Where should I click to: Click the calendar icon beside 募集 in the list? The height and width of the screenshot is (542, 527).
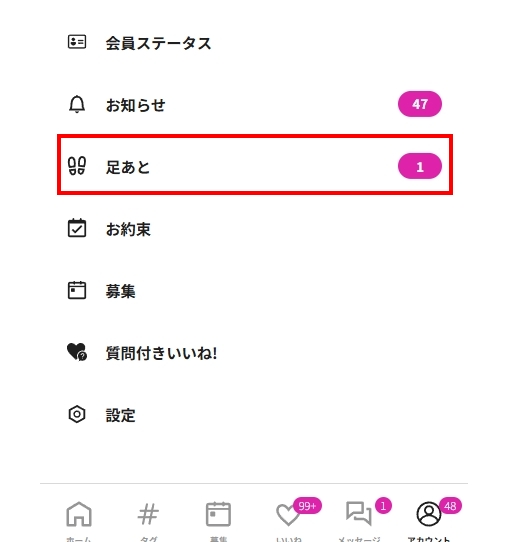tap(77, 290)
